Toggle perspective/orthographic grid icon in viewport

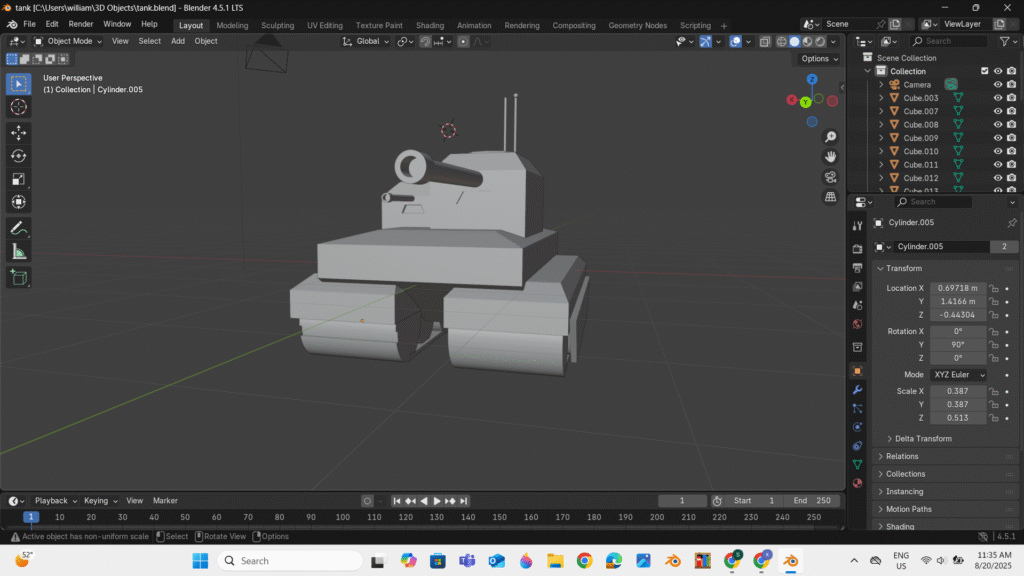point(830,197)
